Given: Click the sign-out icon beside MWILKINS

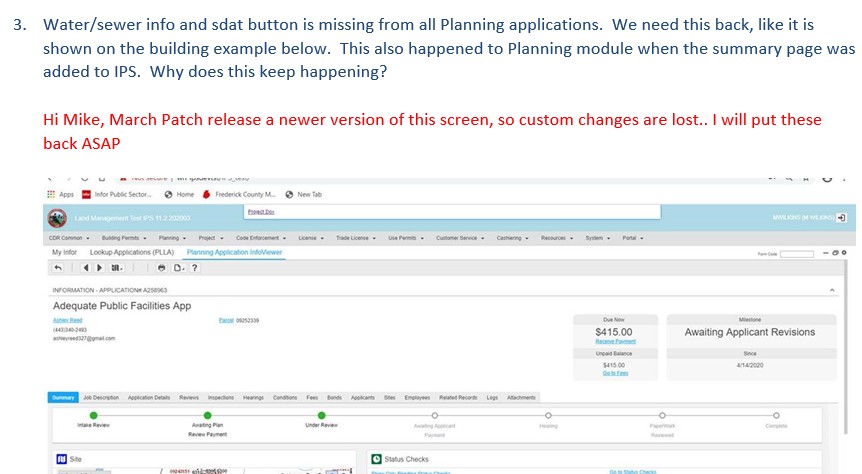Looking at the screenshot, I should (841, 218).
